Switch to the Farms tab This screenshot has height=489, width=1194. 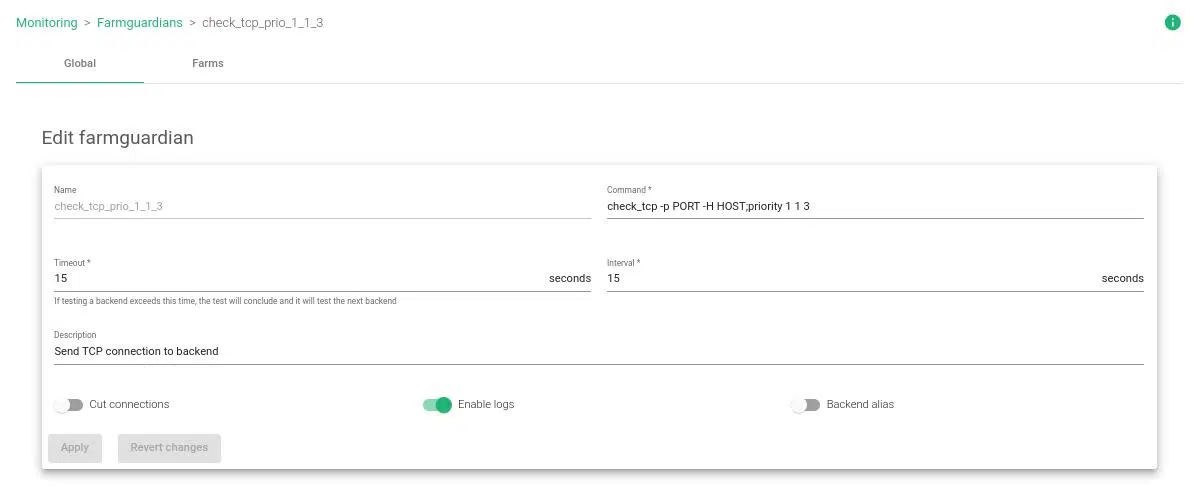pyautogui.click(x=208, y=64)
